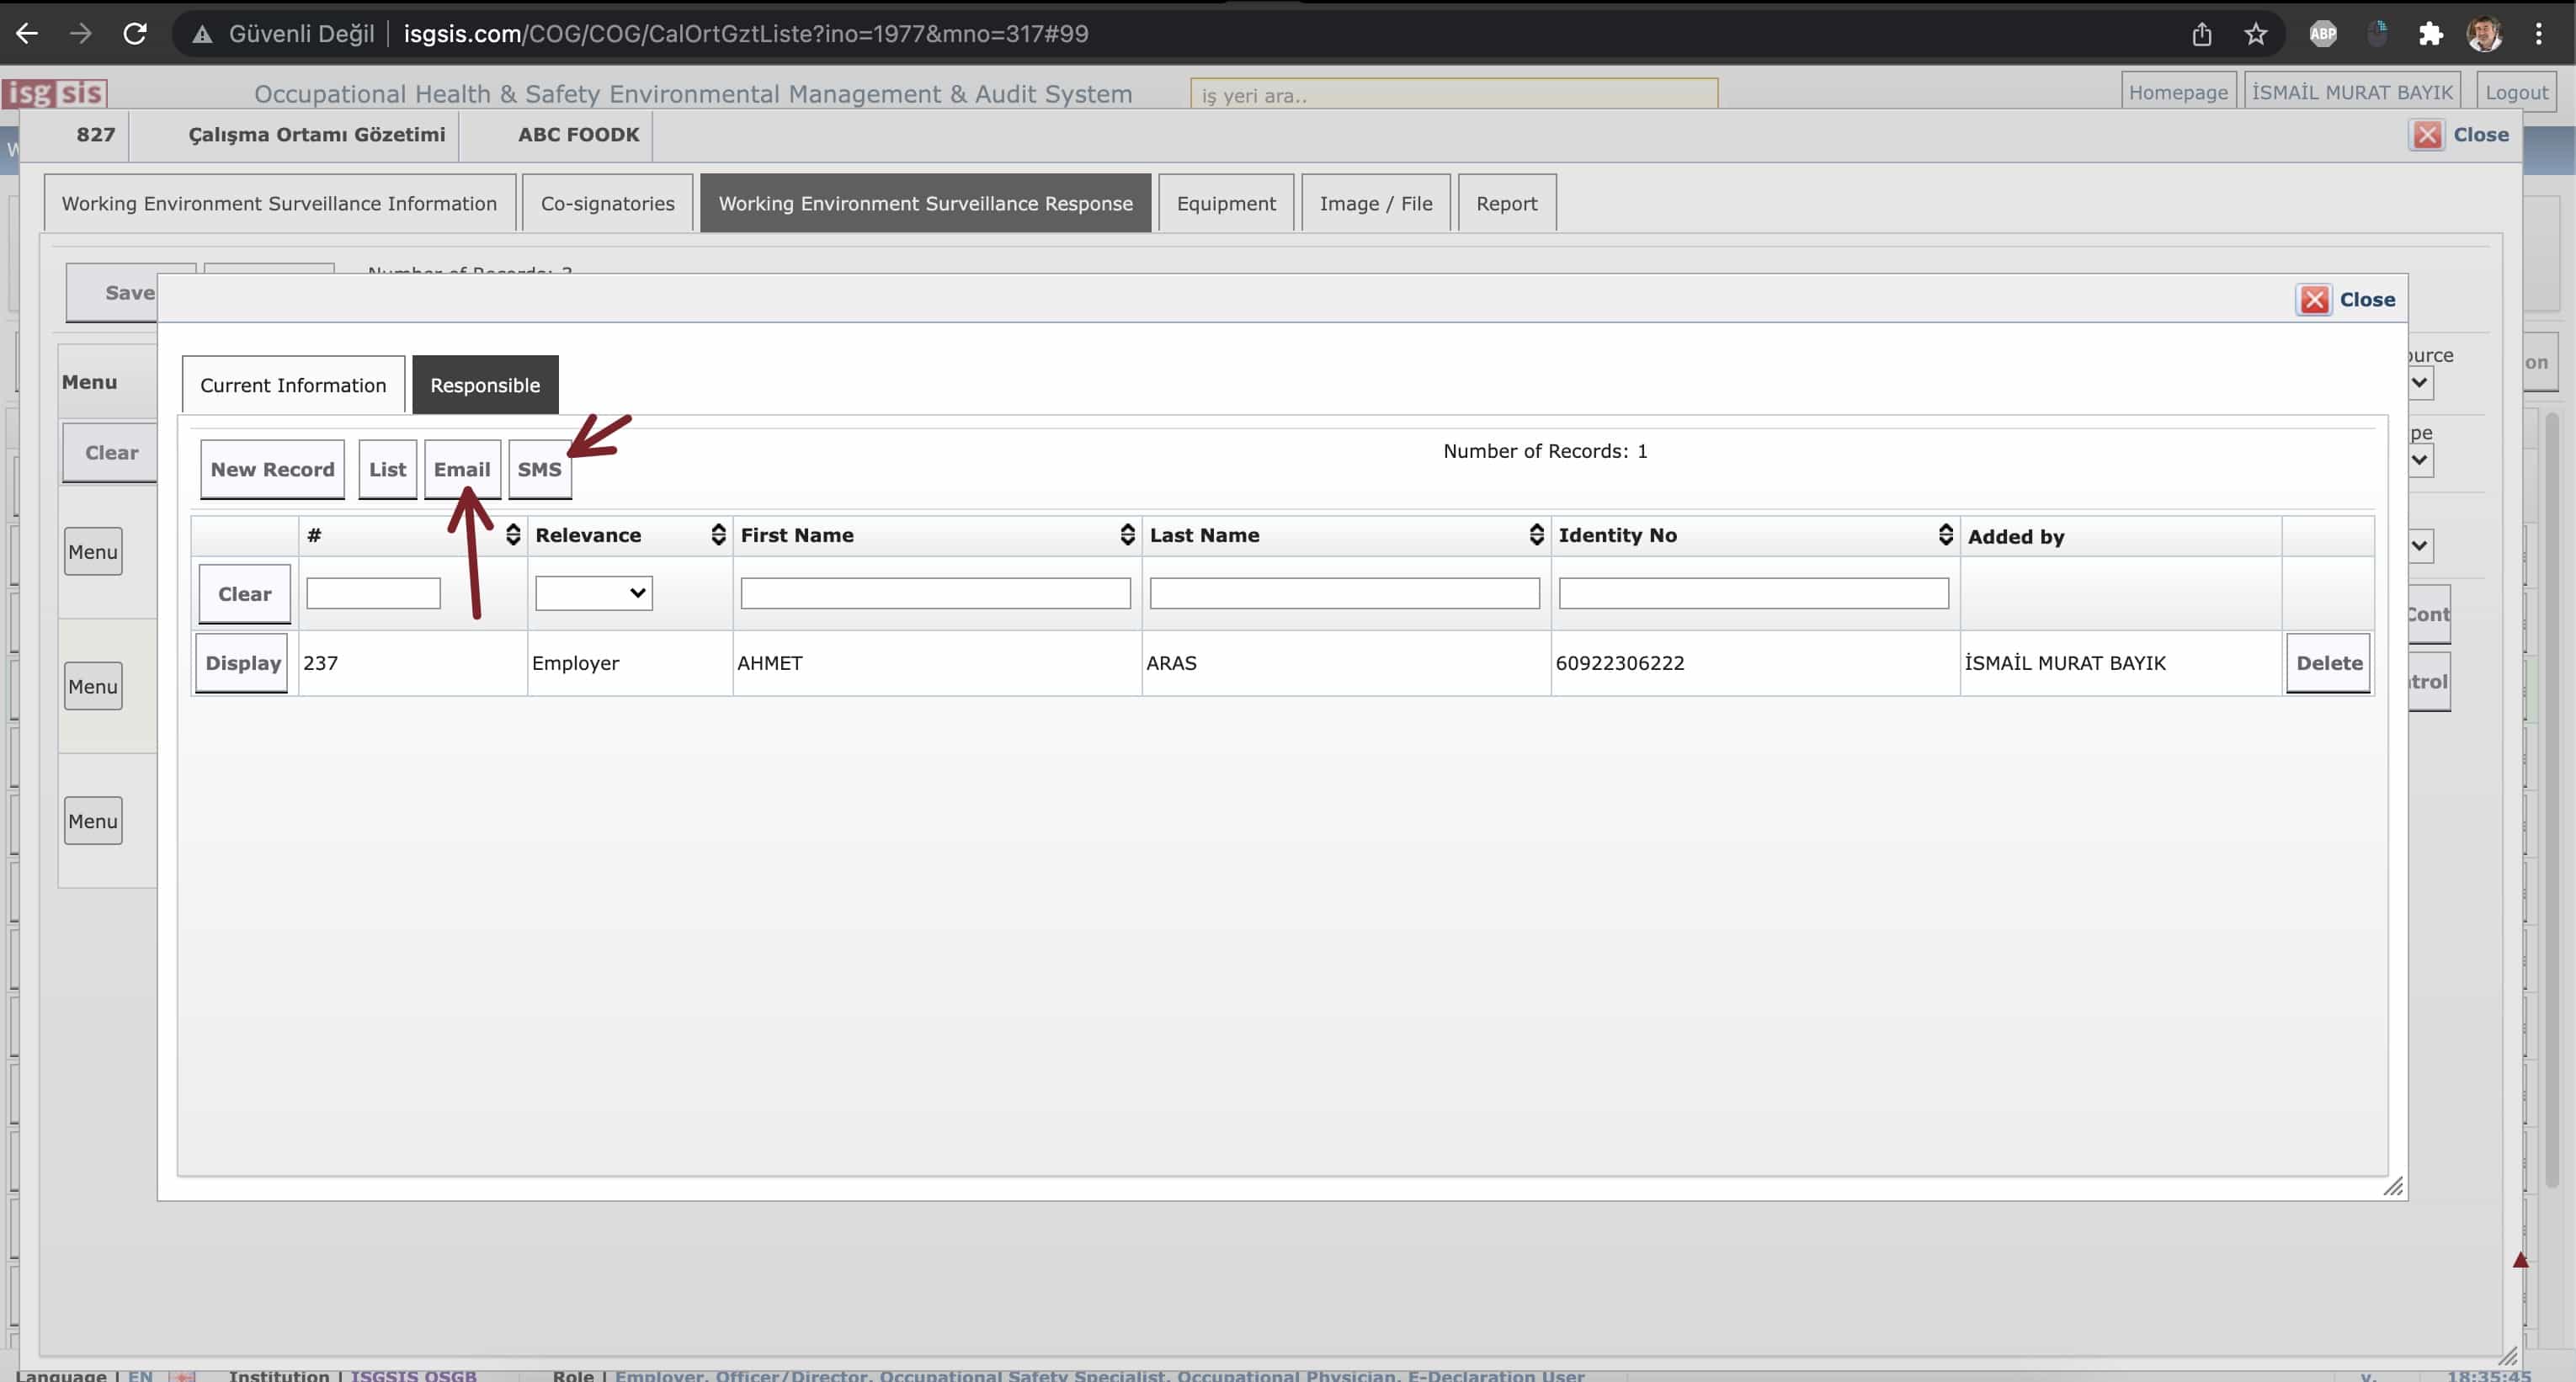
Task: Open the Co-signatories tab
Action: [x=607, y=203]
